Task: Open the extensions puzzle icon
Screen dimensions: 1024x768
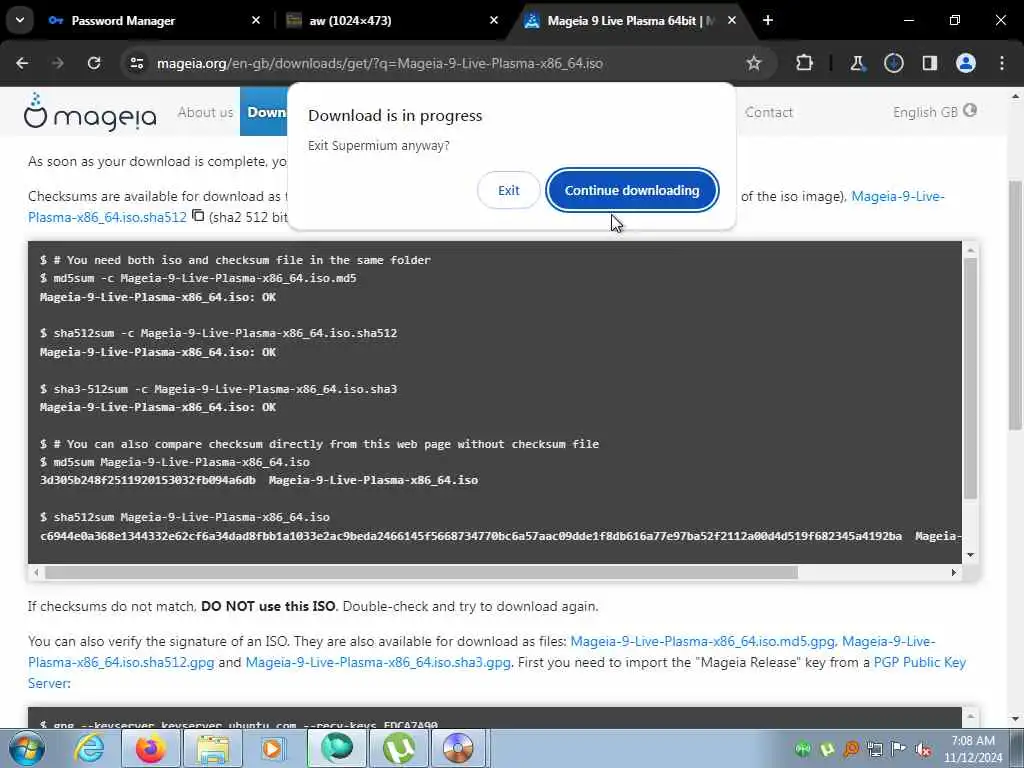Action: (805, 63)
